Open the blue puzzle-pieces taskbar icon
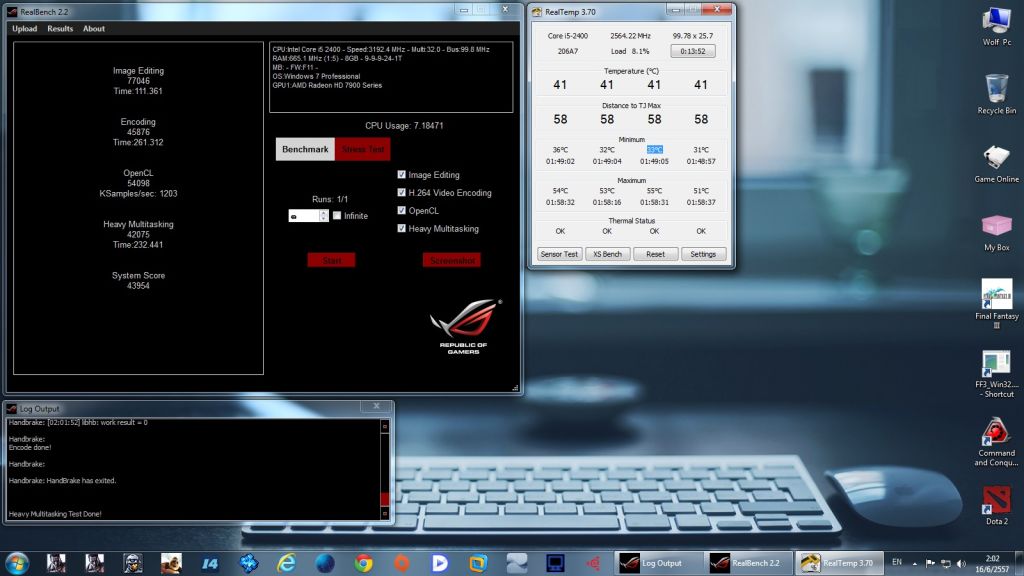 248,563
